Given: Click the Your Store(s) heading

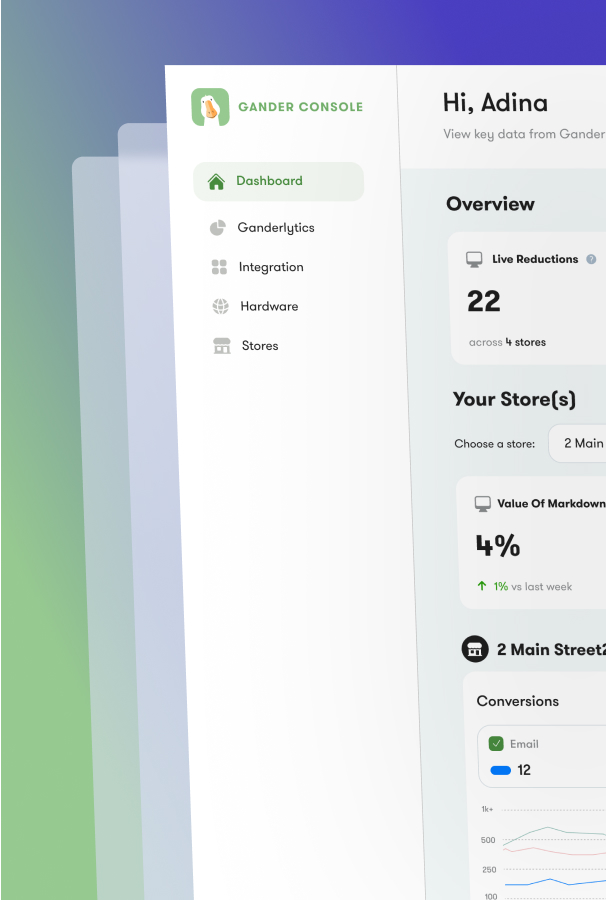Looking at the screenshot, I should point(514,399).
